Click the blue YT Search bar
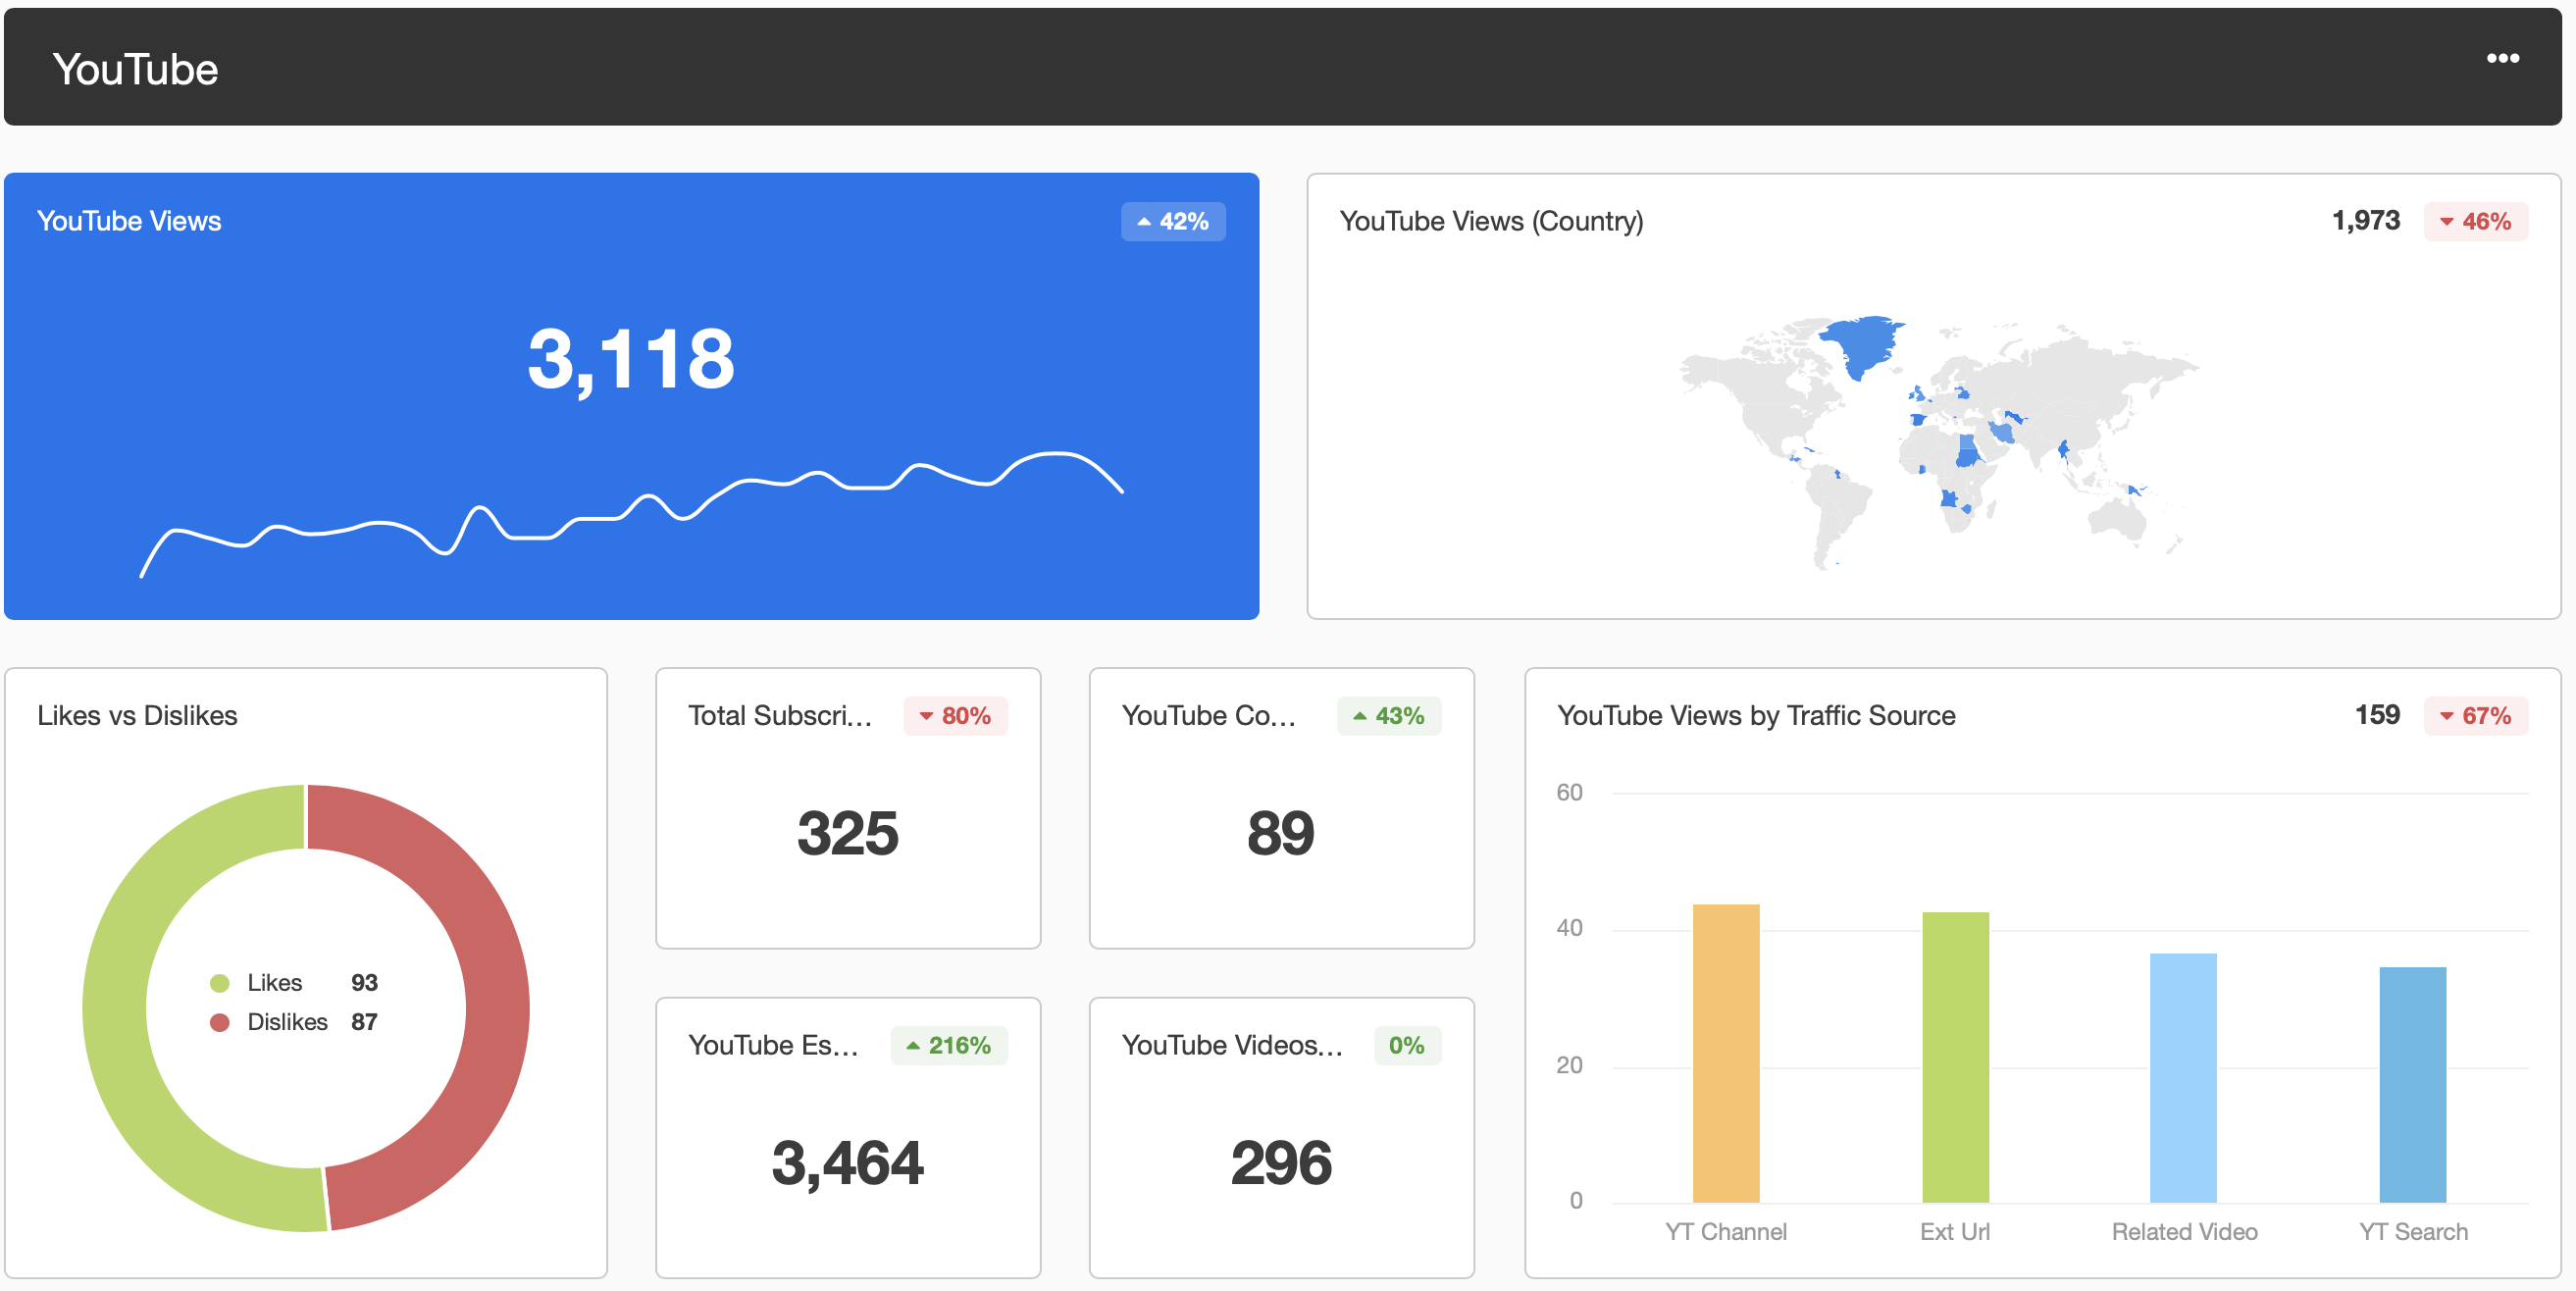Screen dimensions: 2576x1291 [2412, 1085]
